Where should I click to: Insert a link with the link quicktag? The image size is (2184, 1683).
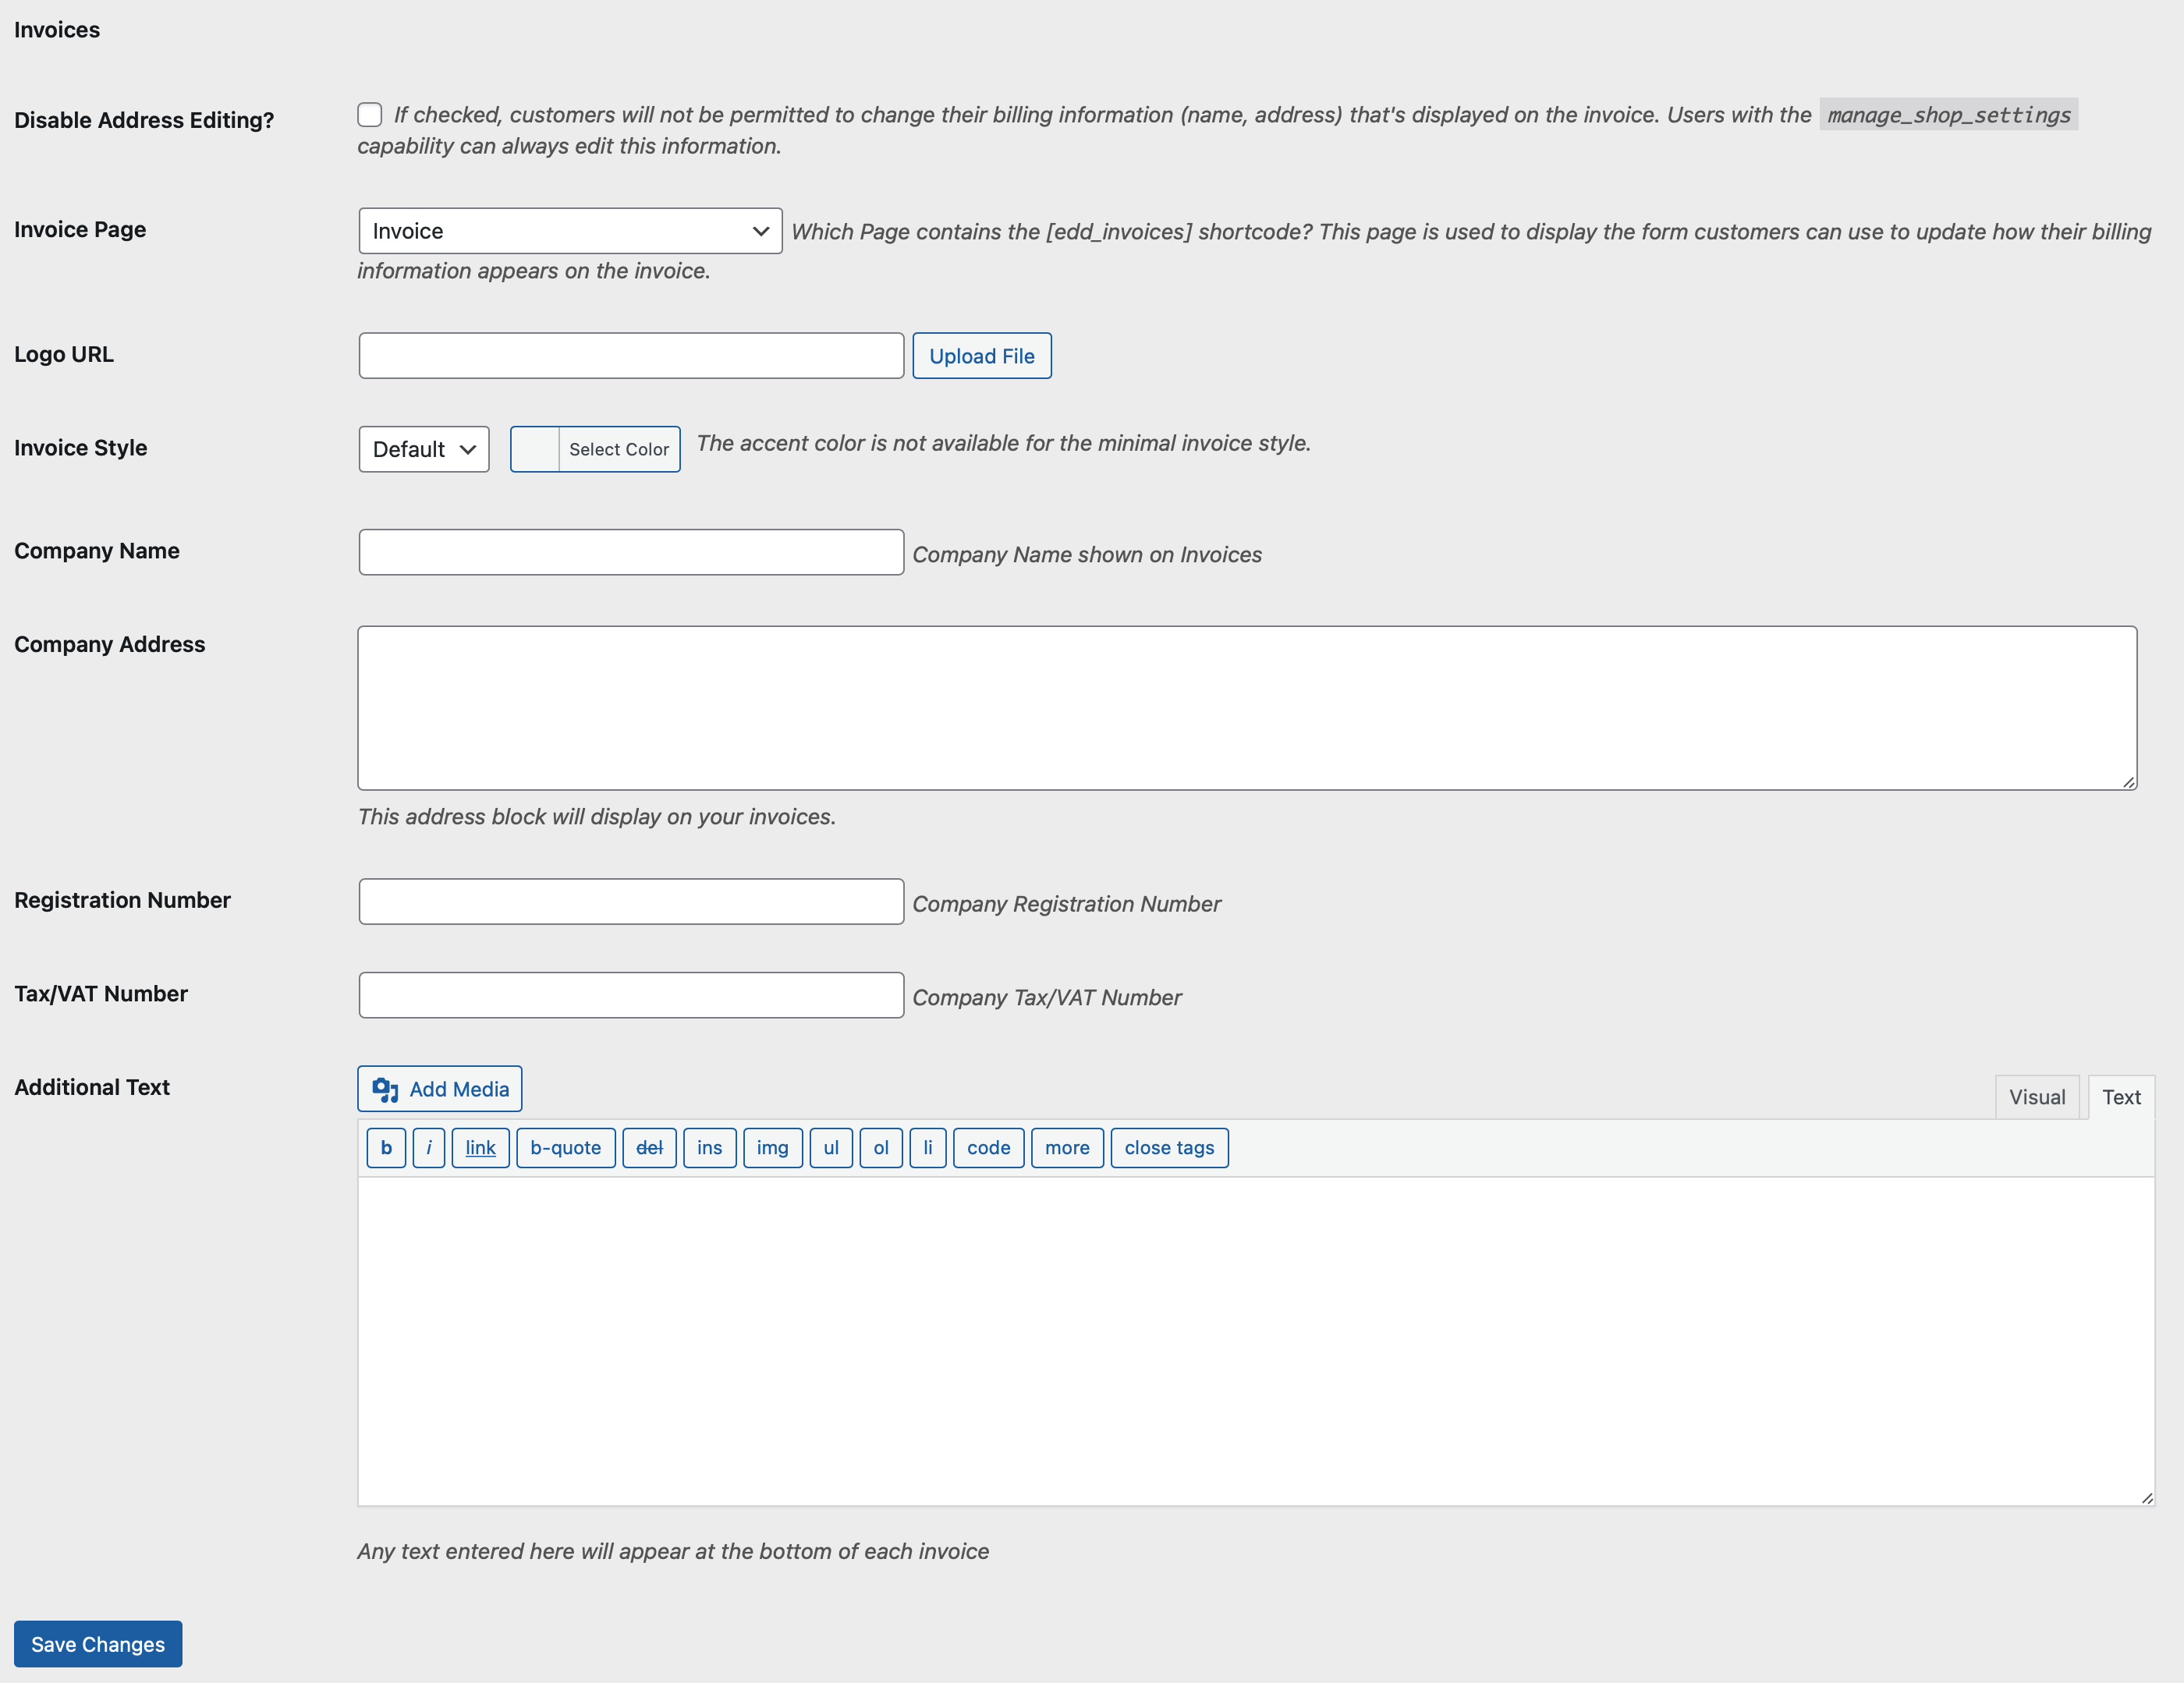[x=480, y=1148]
